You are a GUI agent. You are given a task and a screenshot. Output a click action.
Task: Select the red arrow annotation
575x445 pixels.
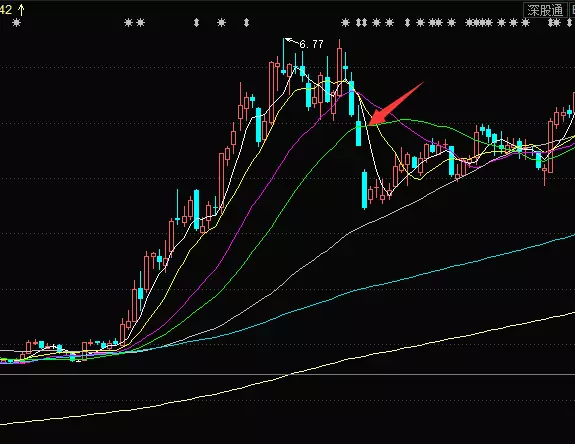click(396, 104)
